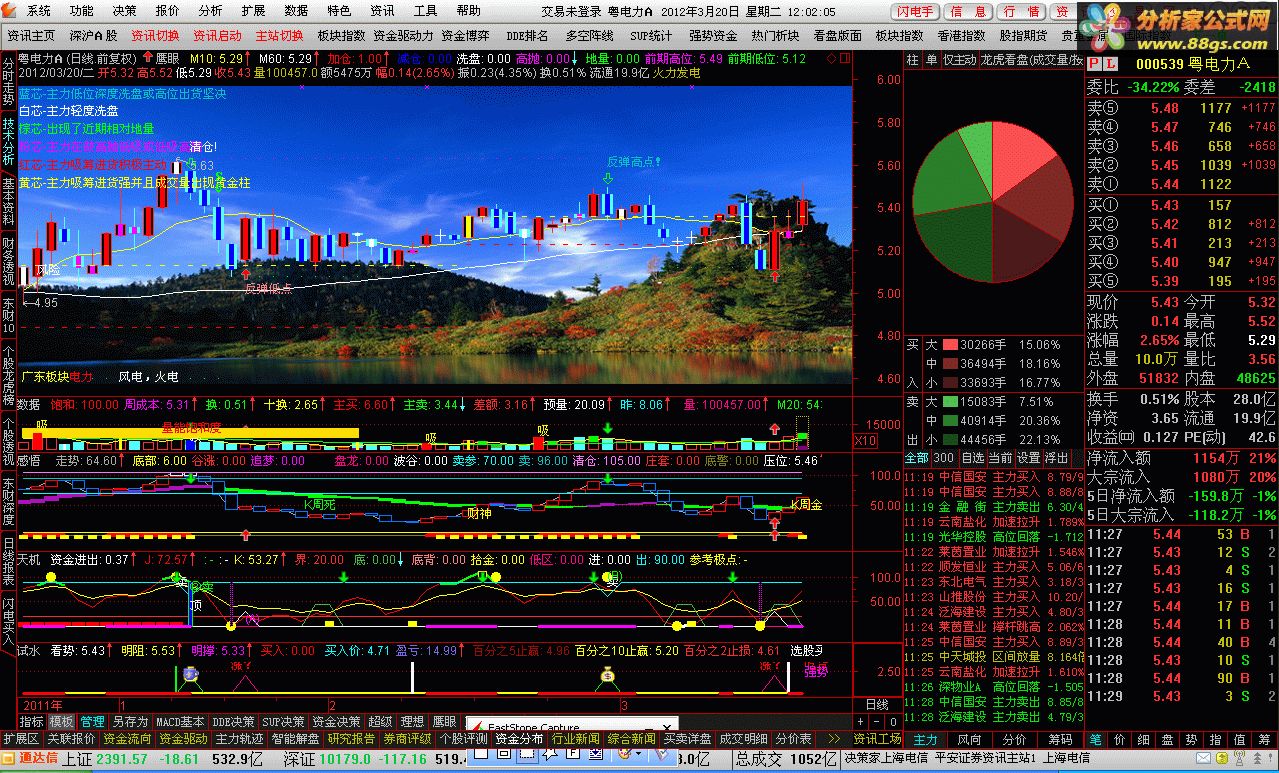Switch to MACD基本 template
1279x773 pixels.
pyautogui.click(x=181, y=721)
